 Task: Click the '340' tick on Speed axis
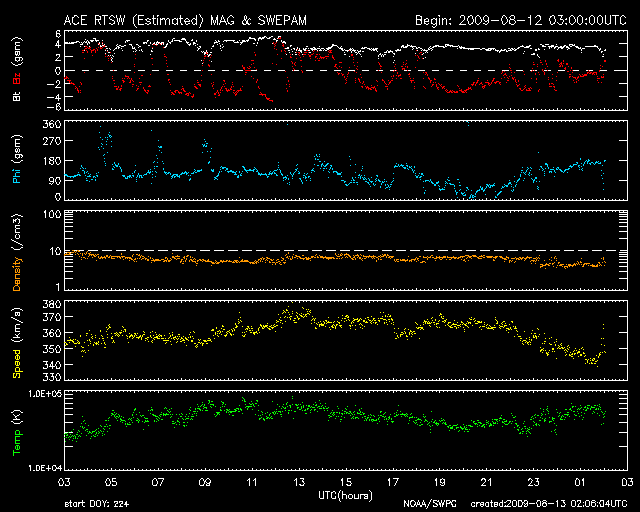(x=52, y=365)
